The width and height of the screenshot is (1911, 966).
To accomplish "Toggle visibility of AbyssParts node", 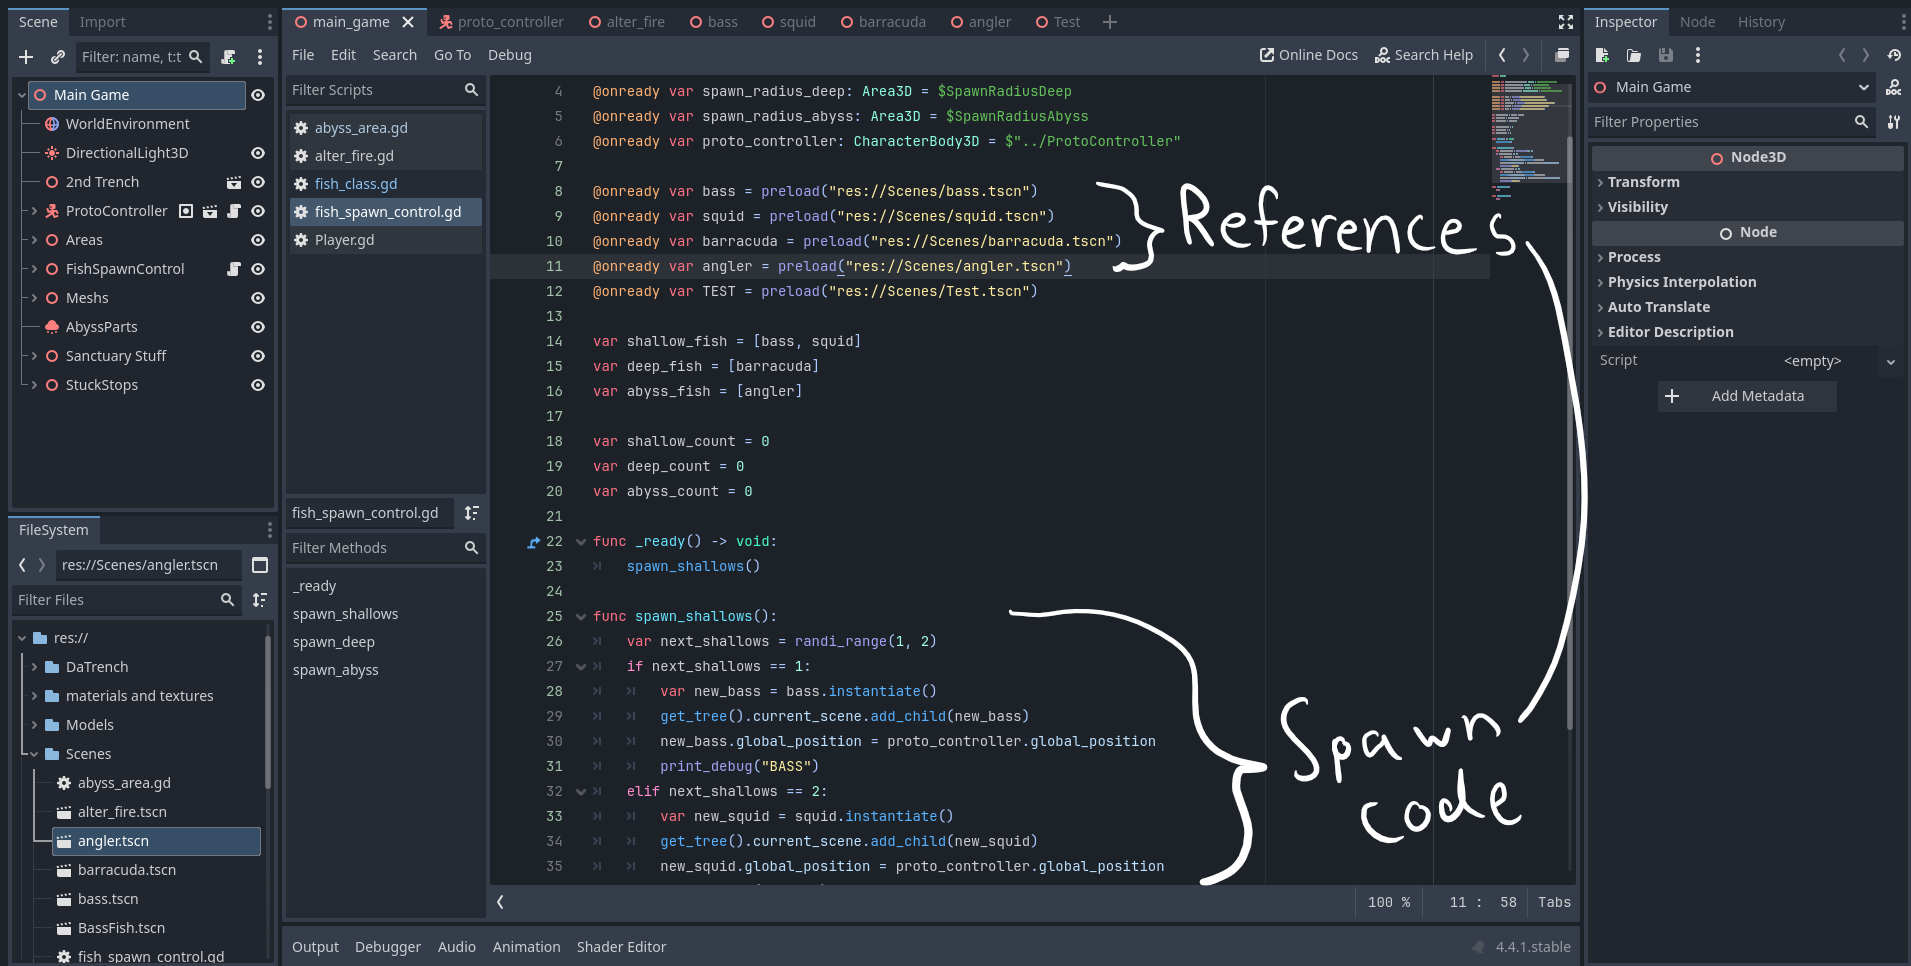I will click(258, 327).
